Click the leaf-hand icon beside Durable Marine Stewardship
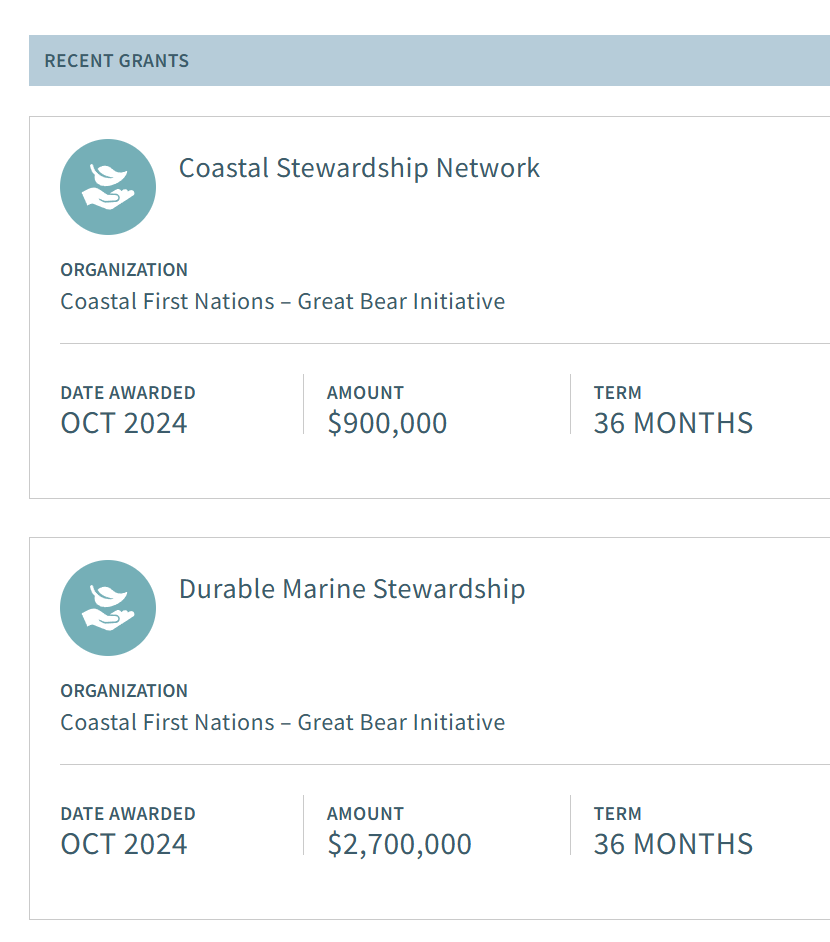 coord(108,608)
